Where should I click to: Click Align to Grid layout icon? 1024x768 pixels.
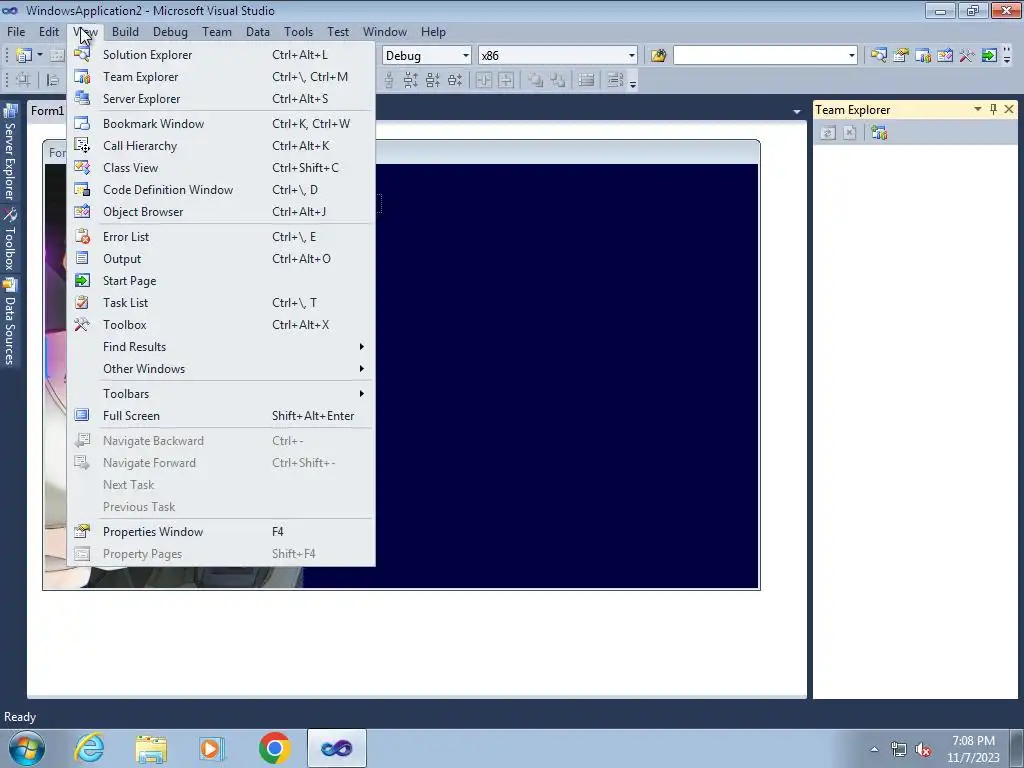[x=24, y=80]
